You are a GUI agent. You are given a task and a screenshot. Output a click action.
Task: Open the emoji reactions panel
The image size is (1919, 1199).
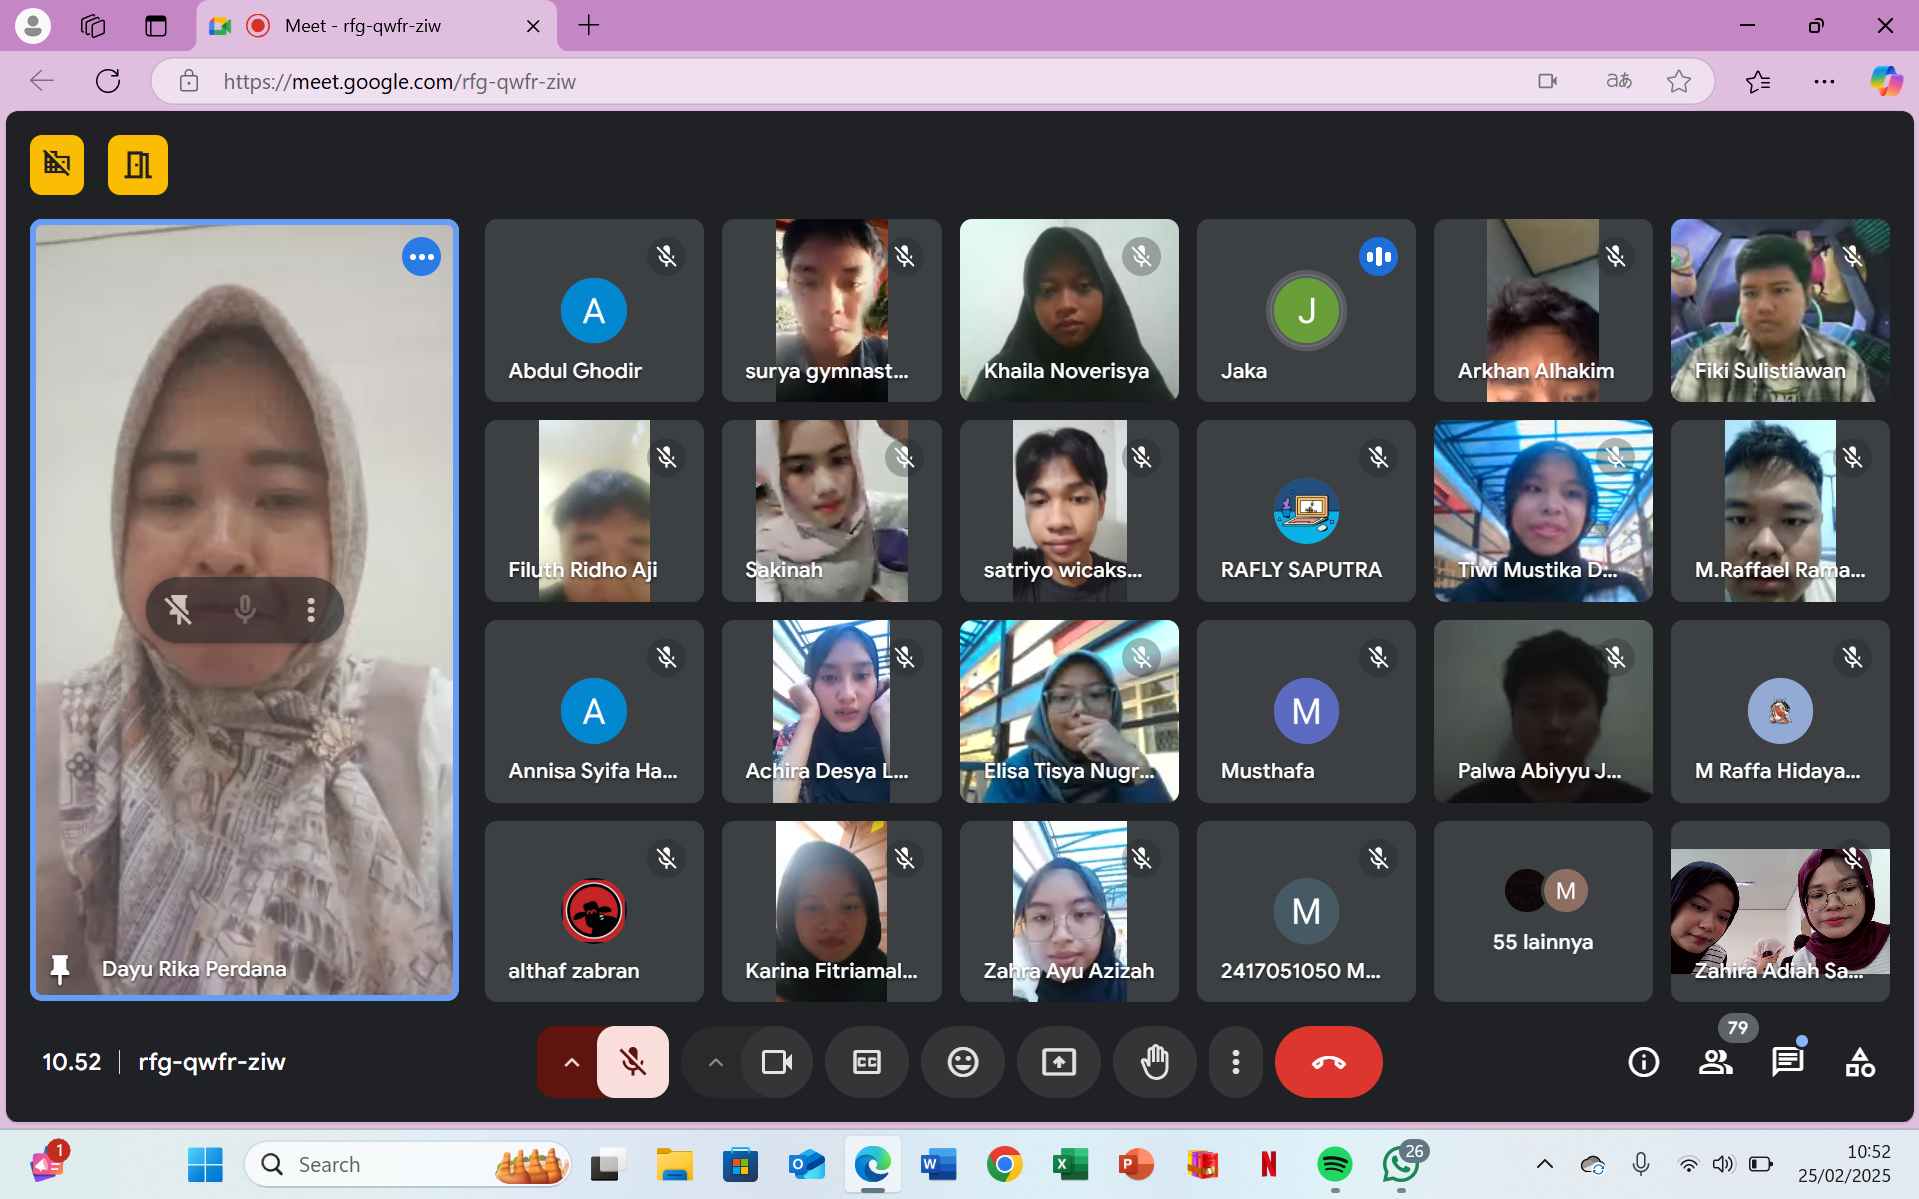pos(962,1062)
